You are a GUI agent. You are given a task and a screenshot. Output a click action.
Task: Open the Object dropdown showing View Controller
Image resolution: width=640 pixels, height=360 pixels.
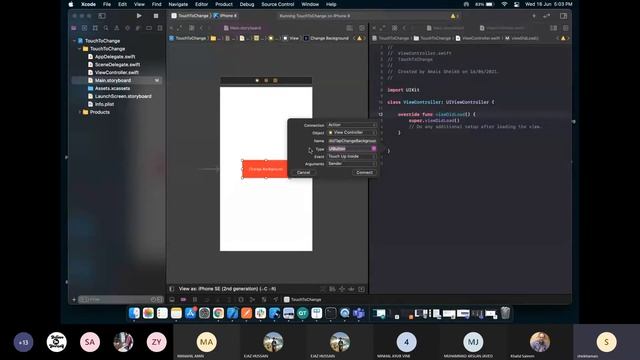coord(351,133)
